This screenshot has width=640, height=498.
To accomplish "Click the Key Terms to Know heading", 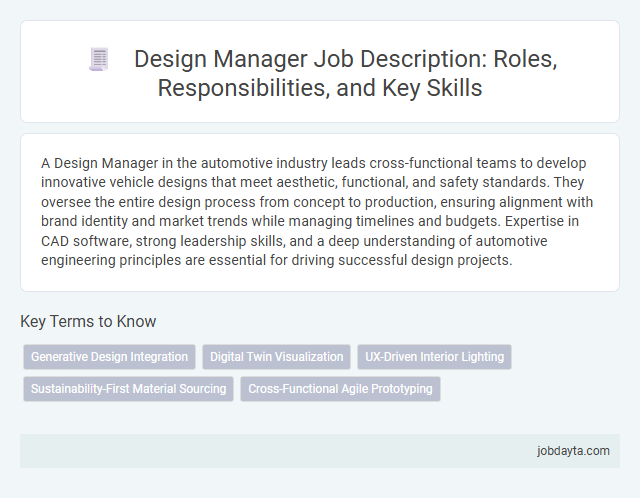I will tap(88, 321).
